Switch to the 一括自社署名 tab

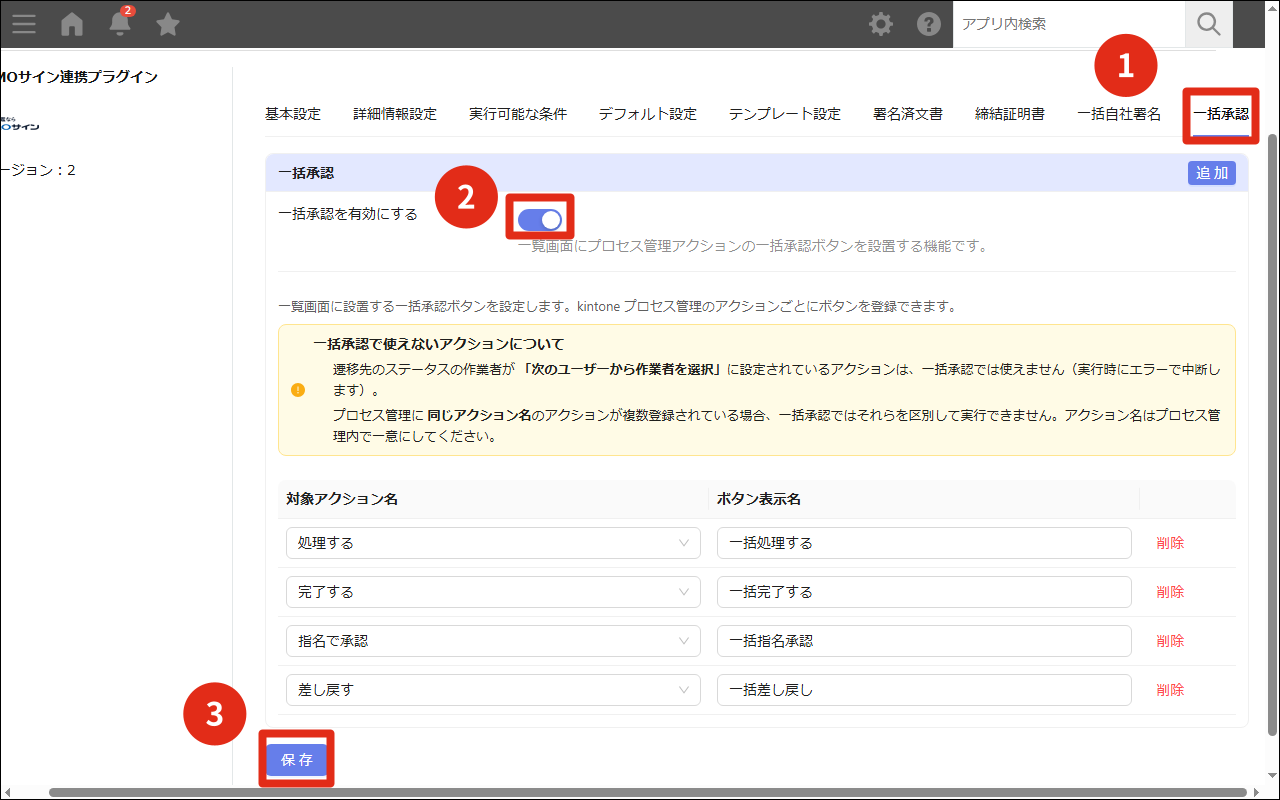[x=1119, y=114]
